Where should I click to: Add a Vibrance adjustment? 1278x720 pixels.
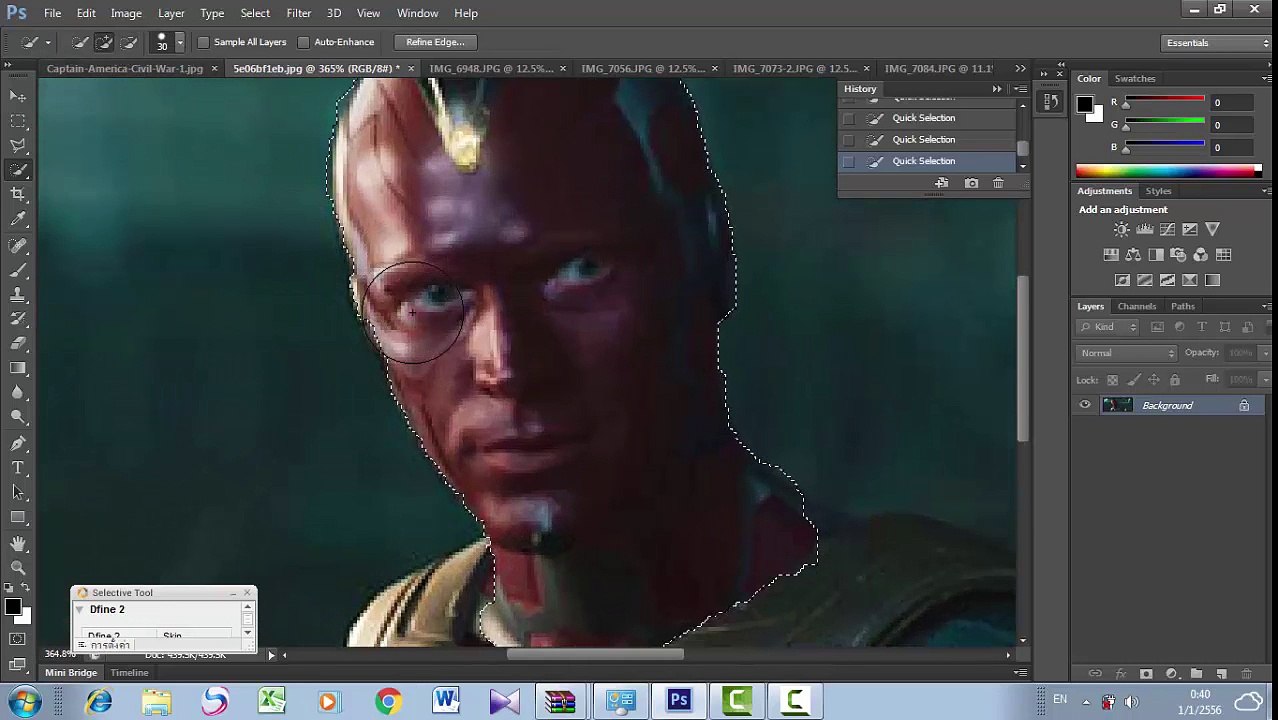click(x=1212, y=230)
